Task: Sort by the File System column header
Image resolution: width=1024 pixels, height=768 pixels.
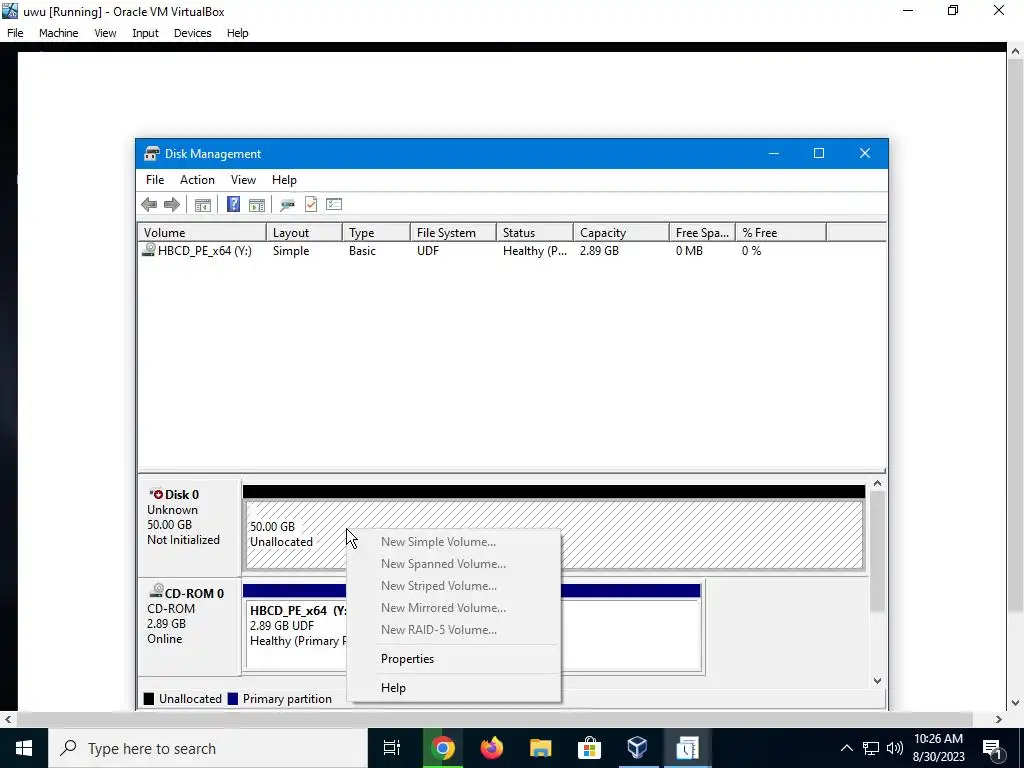Action: [x=454, y=232]
